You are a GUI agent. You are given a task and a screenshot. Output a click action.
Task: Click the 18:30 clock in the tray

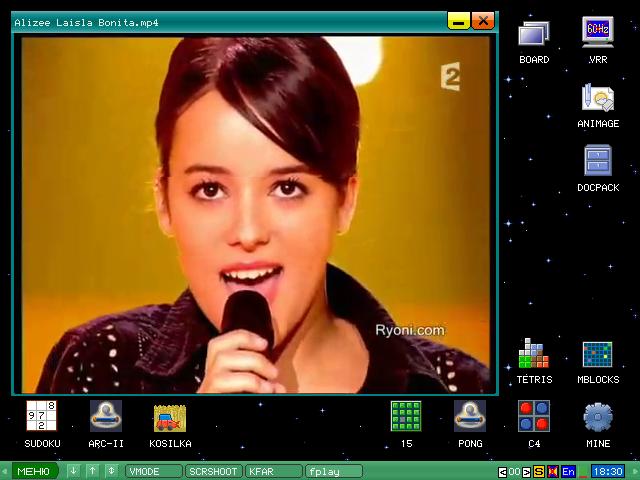click(607, 471)
